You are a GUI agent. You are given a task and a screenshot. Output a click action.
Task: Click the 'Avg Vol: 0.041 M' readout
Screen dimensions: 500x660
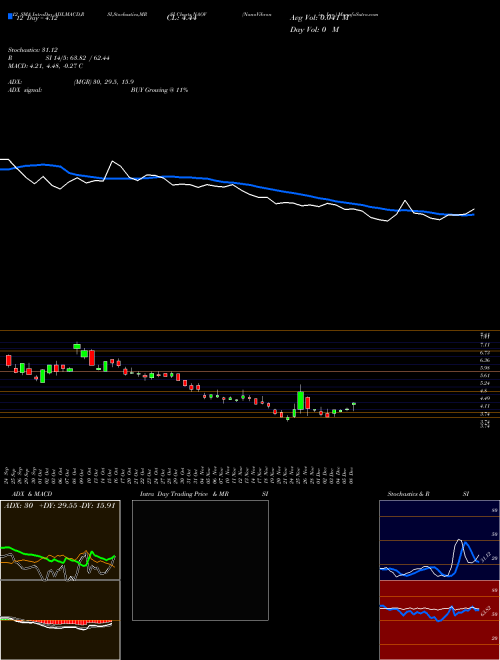tap(319, 18)
